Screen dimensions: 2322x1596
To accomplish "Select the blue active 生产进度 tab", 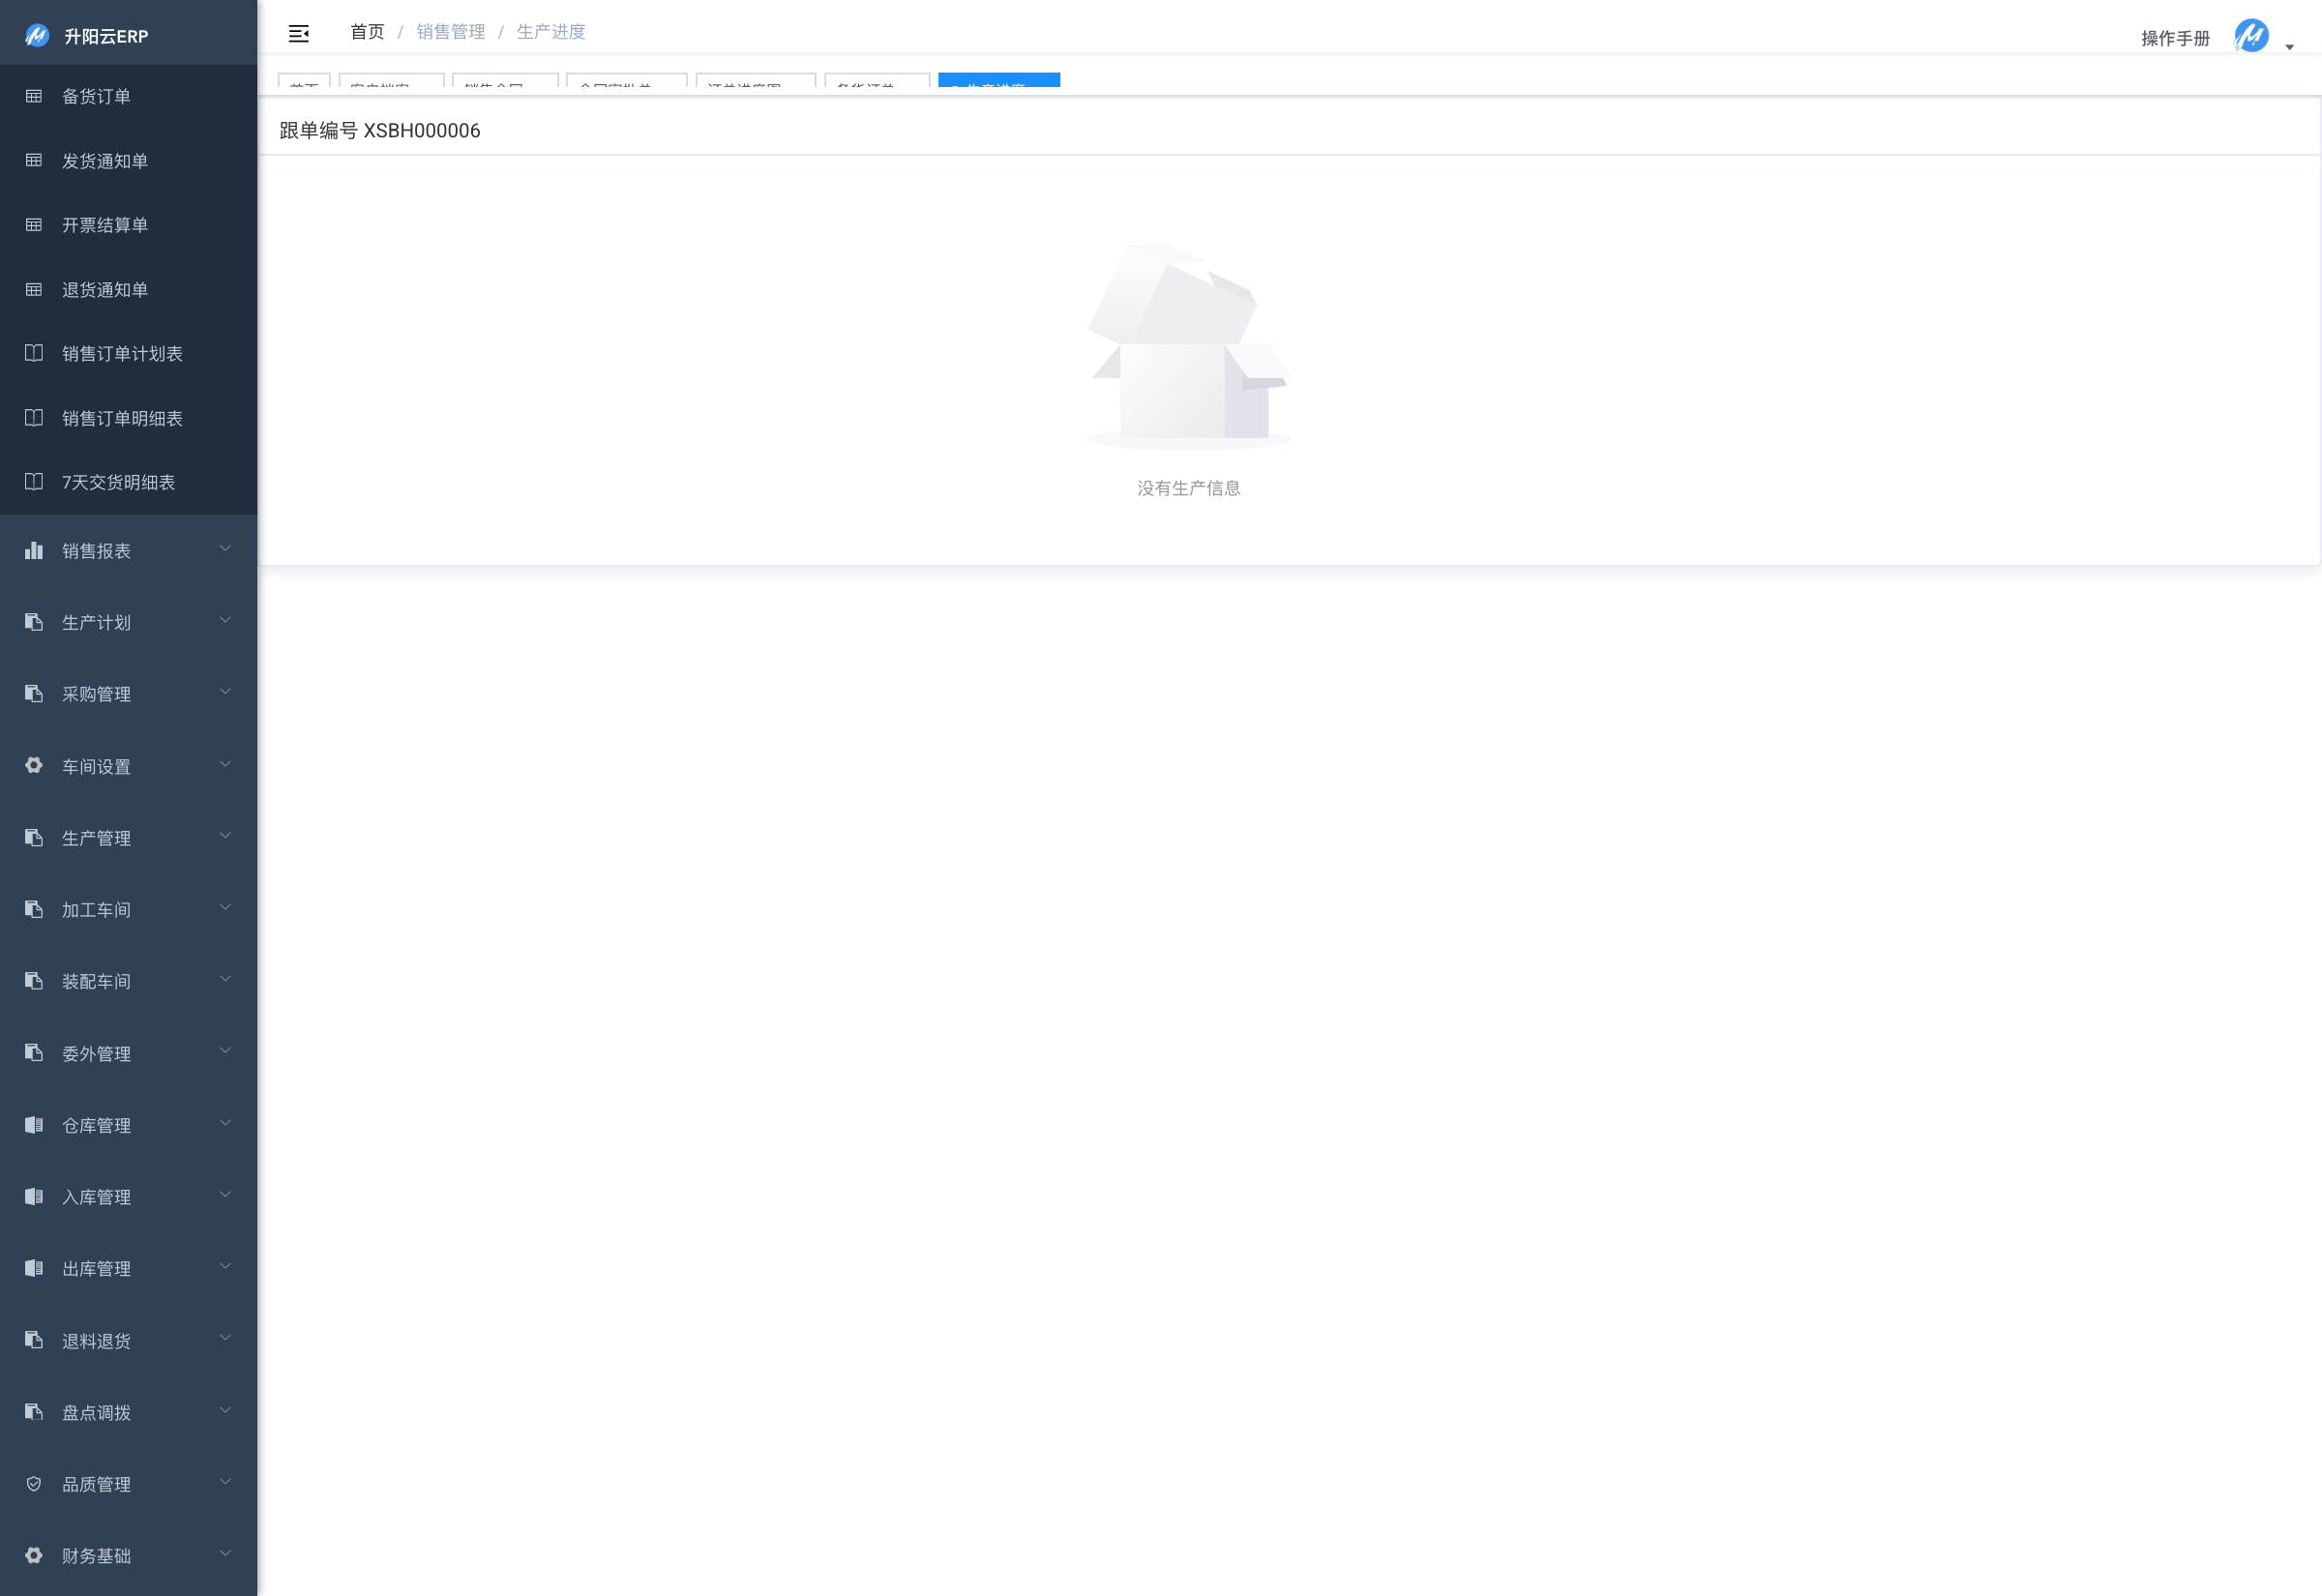I will [x=998, y=81].
